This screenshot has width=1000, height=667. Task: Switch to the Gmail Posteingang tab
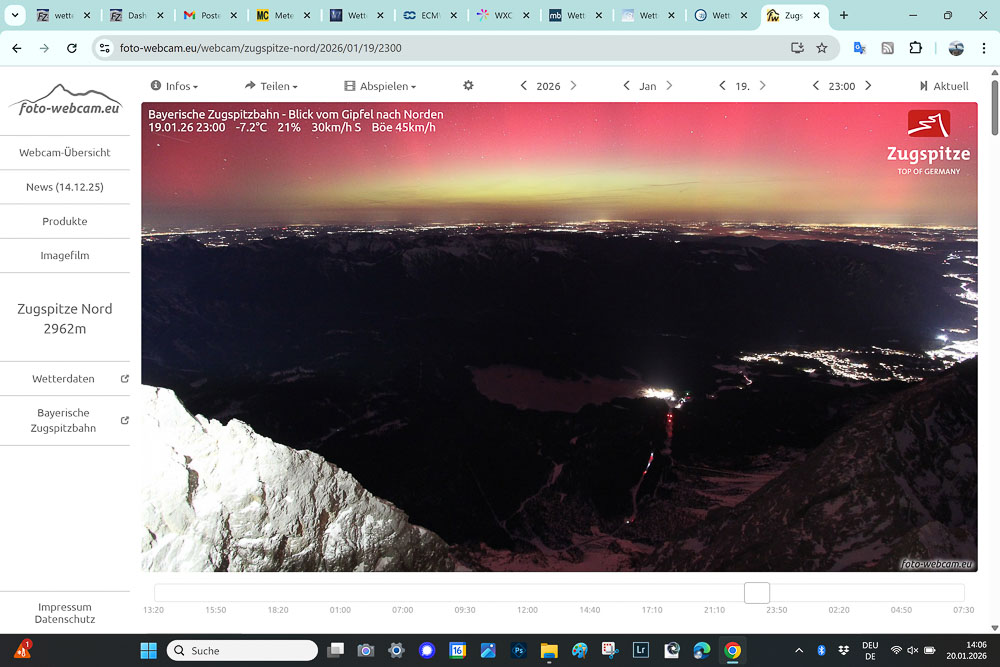pyautogui.click(x=203, y=16)
